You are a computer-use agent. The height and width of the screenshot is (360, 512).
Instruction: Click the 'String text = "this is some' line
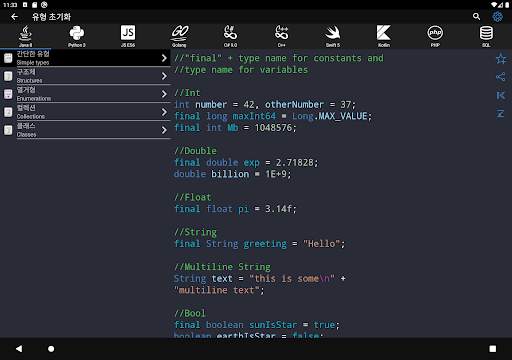click(x=260, y=278)
